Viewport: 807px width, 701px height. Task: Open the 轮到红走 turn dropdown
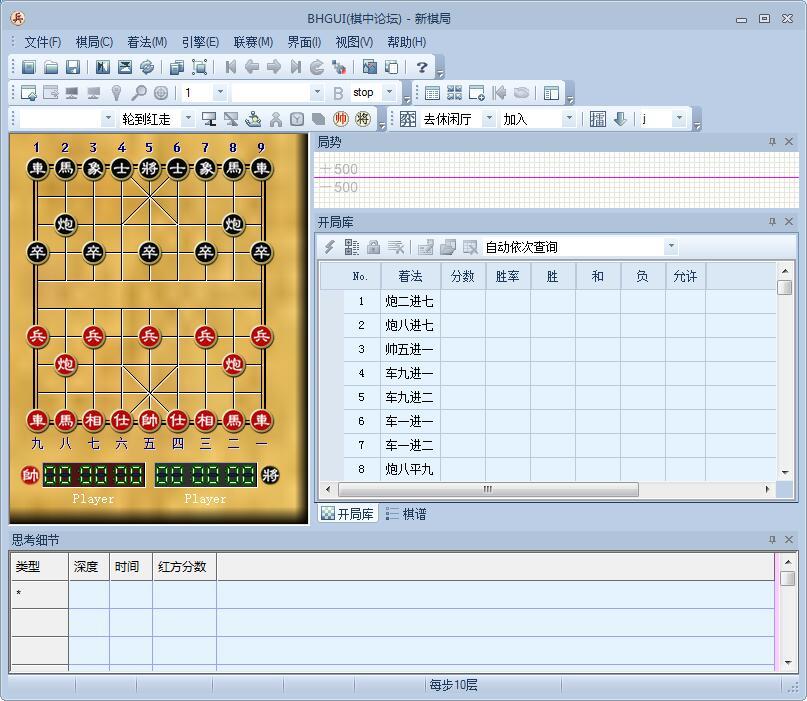[x=188, y=119]
